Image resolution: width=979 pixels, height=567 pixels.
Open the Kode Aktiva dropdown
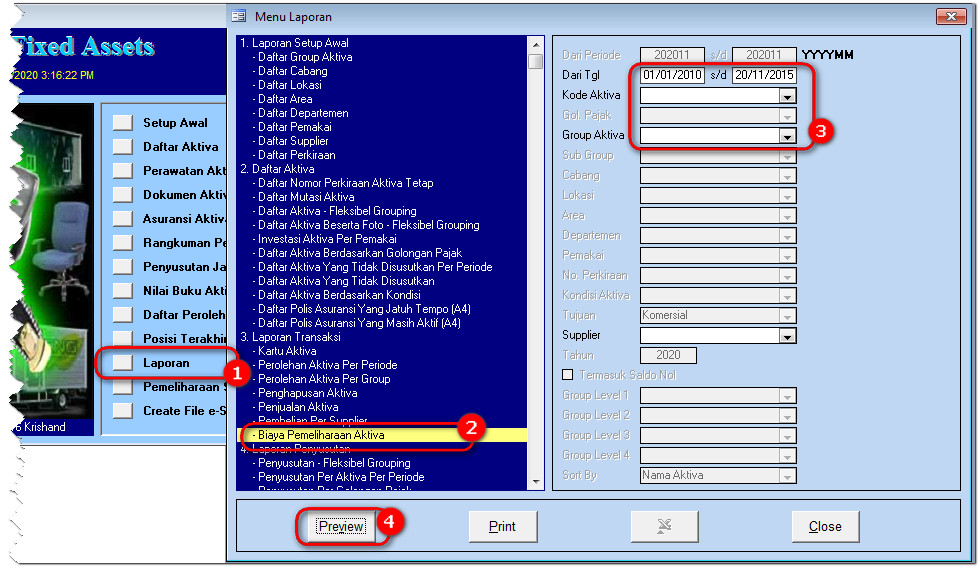pyautogui.click(x=787, y=96)
